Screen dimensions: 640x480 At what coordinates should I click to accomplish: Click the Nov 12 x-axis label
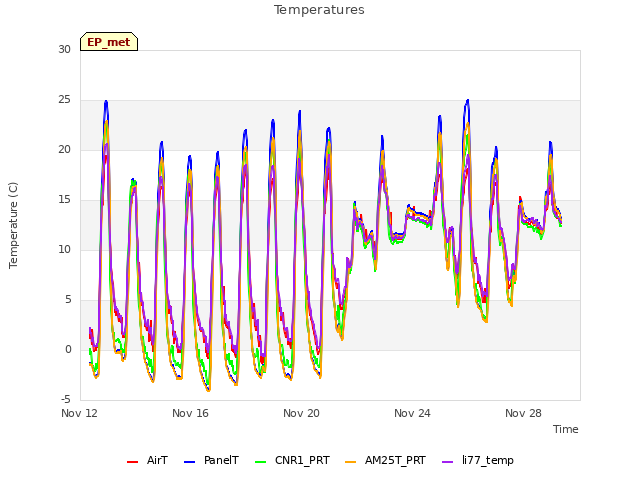point(79,413)
